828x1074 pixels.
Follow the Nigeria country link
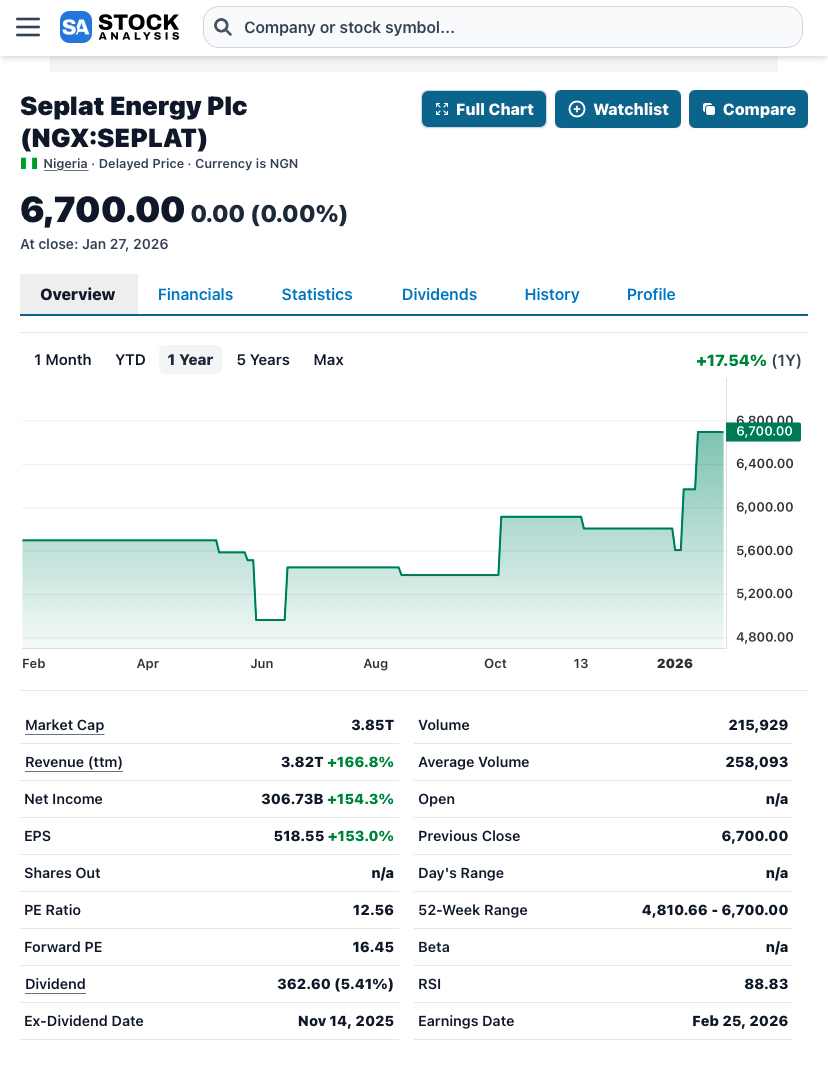(65, 164)
